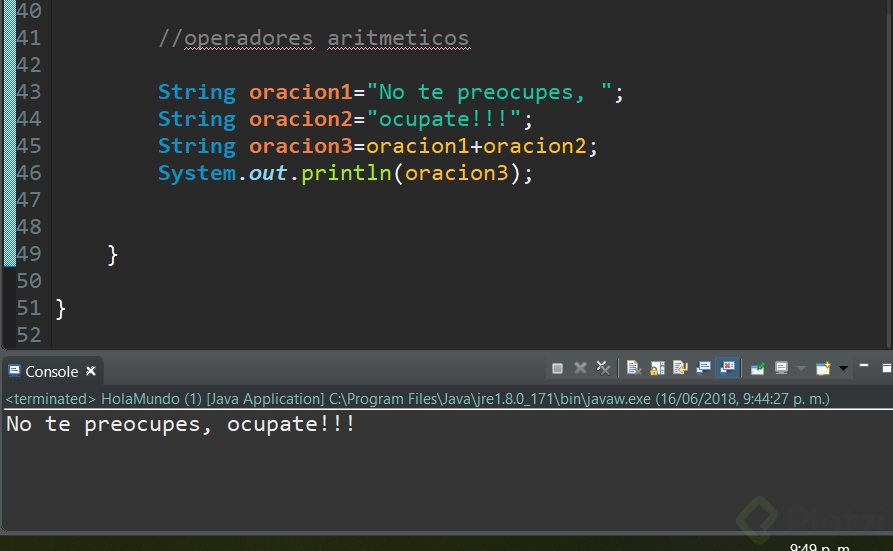The height and width of the screenshot is (551, 893).
Task: Toggle Show Console on standard error change
Action: click(x=727, y=368)
